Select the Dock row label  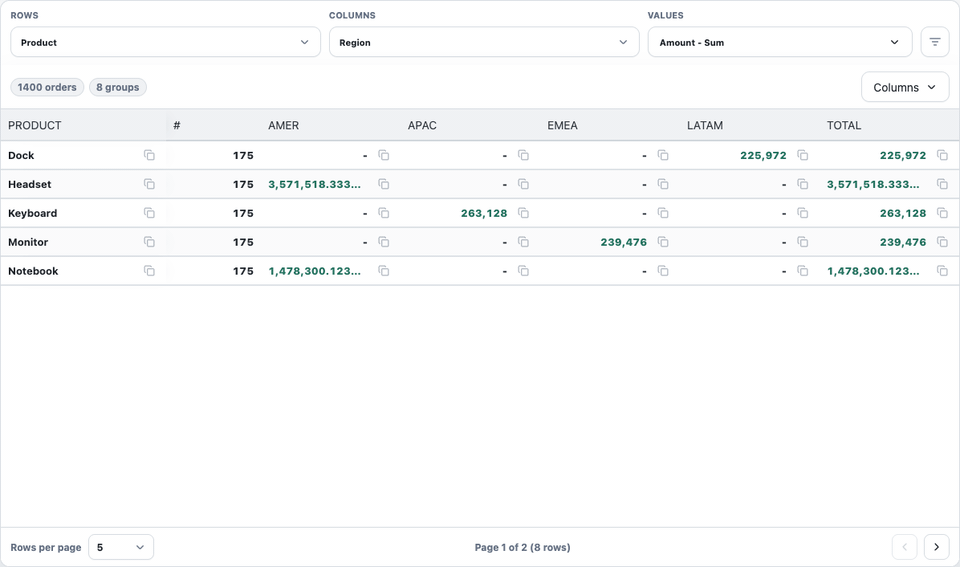click(x=21, y=155)
